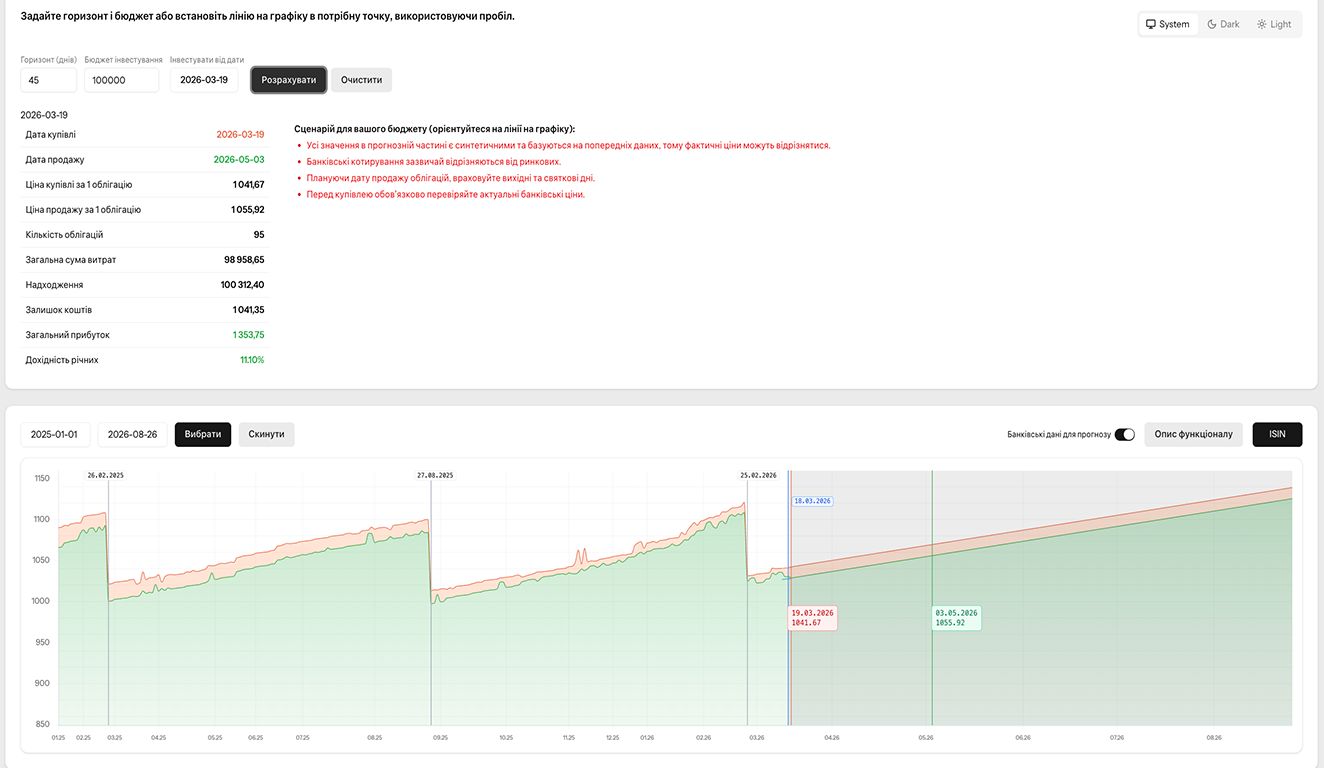Select System theme with monitor icon

[x=1167, y=23]
